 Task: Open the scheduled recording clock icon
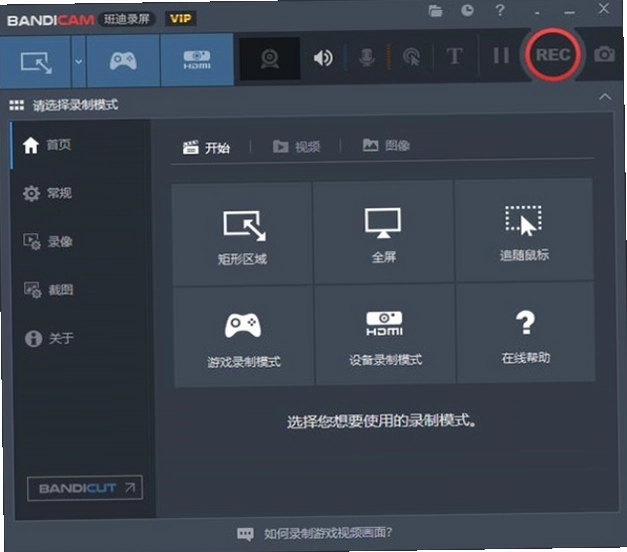467,10
